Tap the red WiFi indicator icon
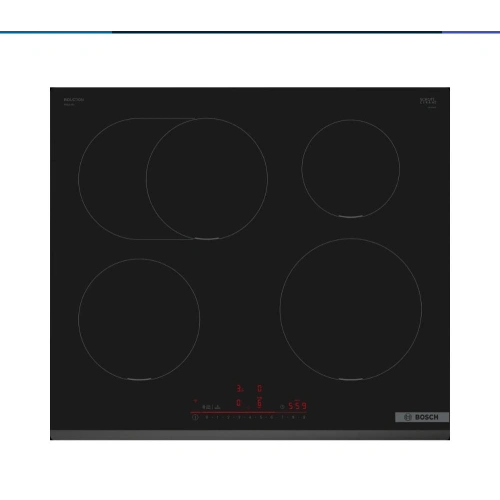Image resolution: width=500 pixels, height=500 pixels. click(196, 401)
